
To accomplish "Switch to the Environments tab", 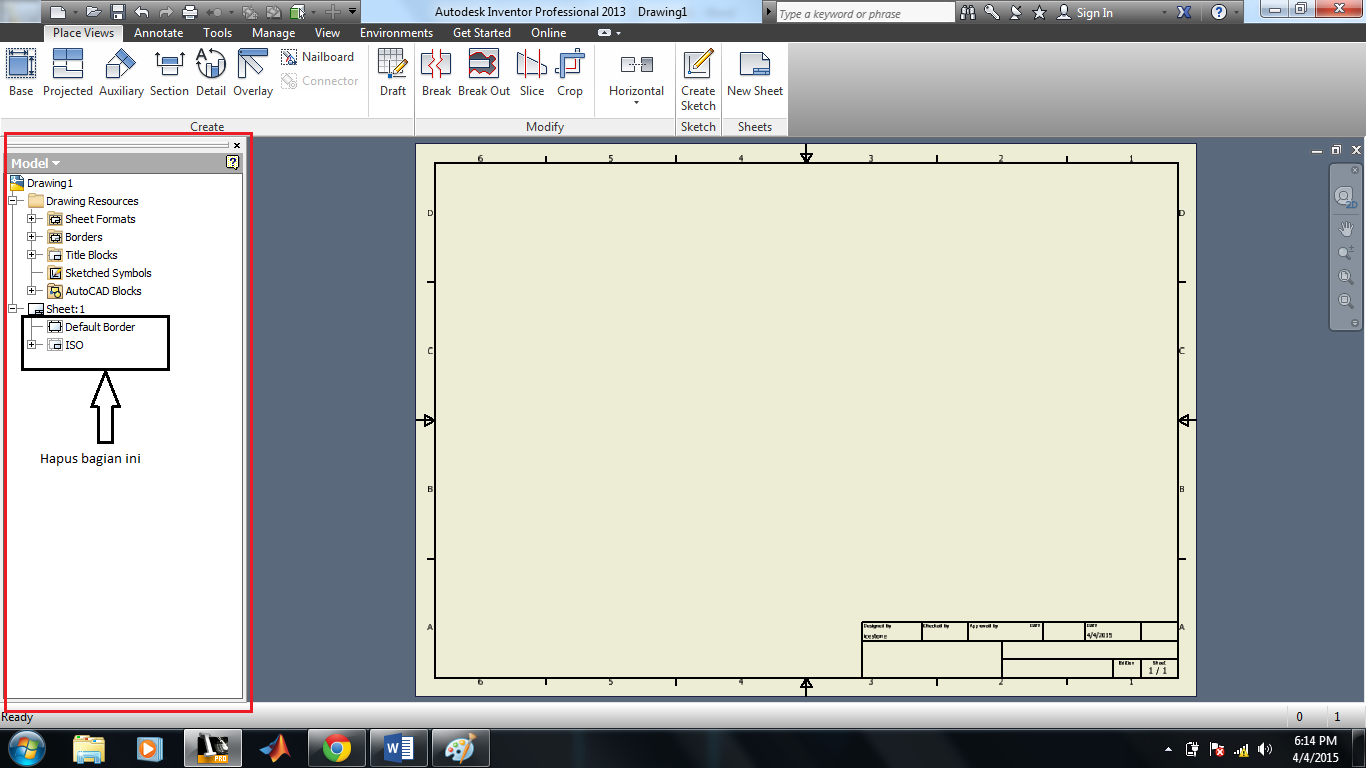I will tap(396, 33).
